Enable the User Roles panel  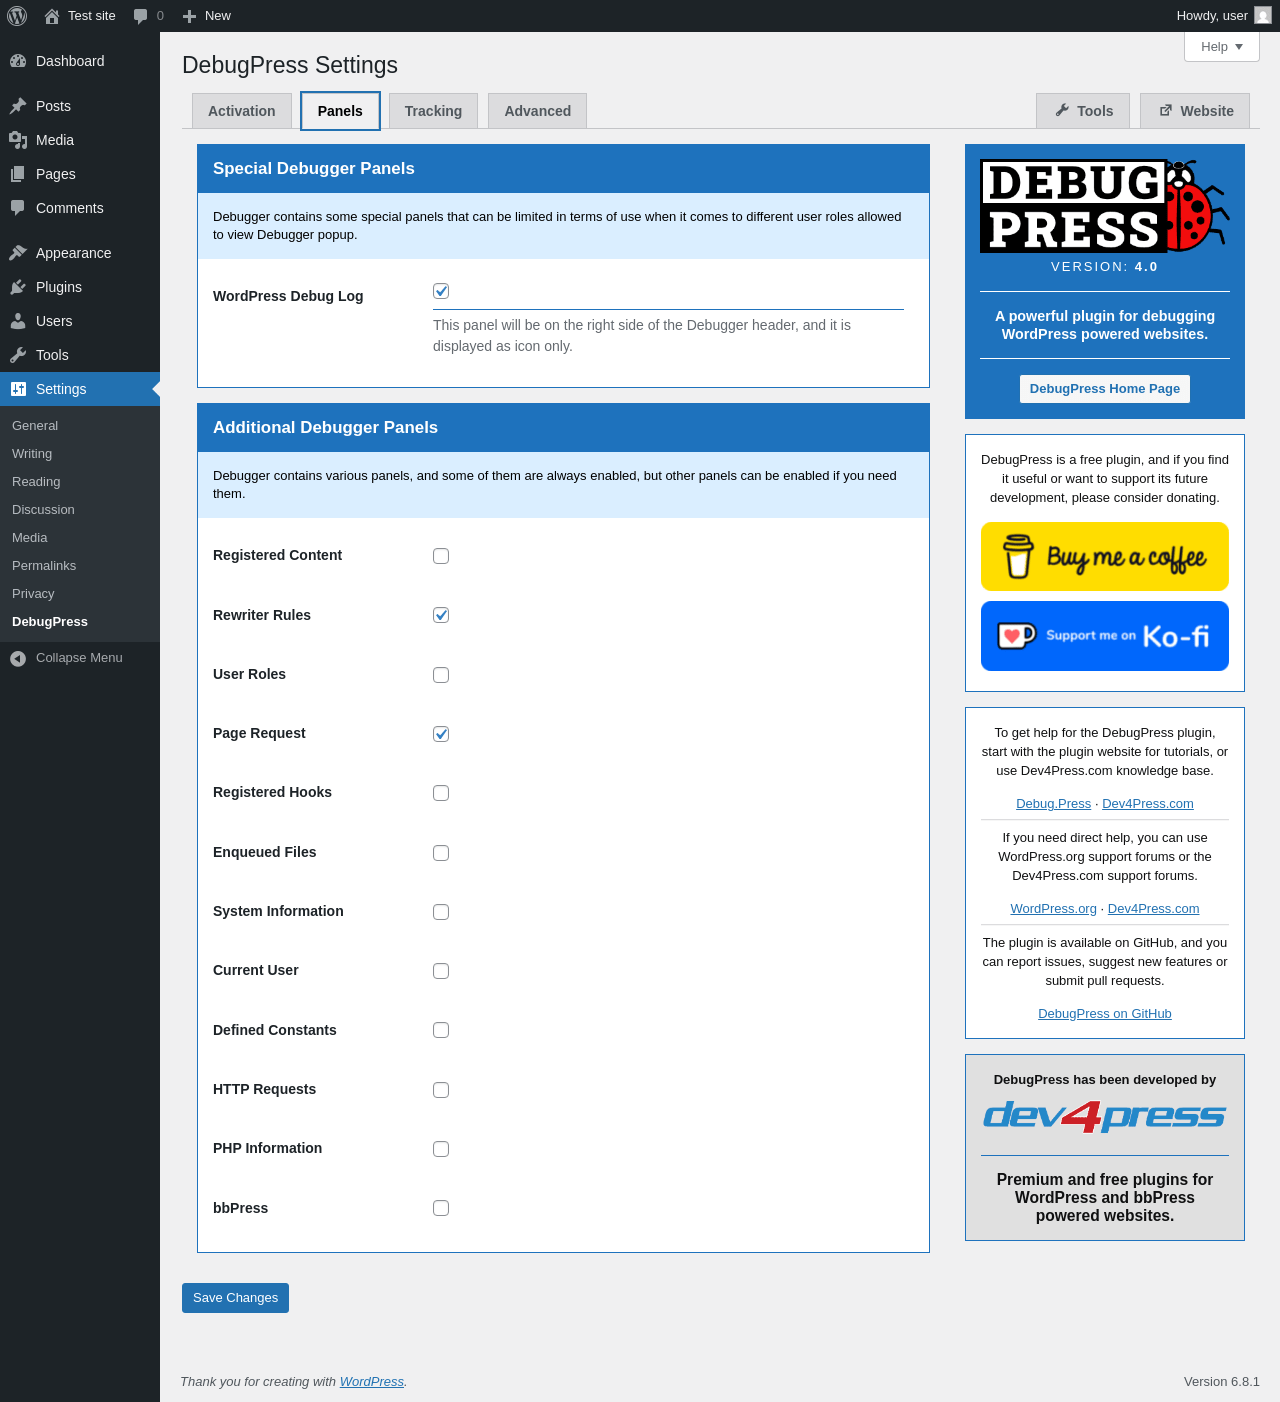(x=441, y=675)
